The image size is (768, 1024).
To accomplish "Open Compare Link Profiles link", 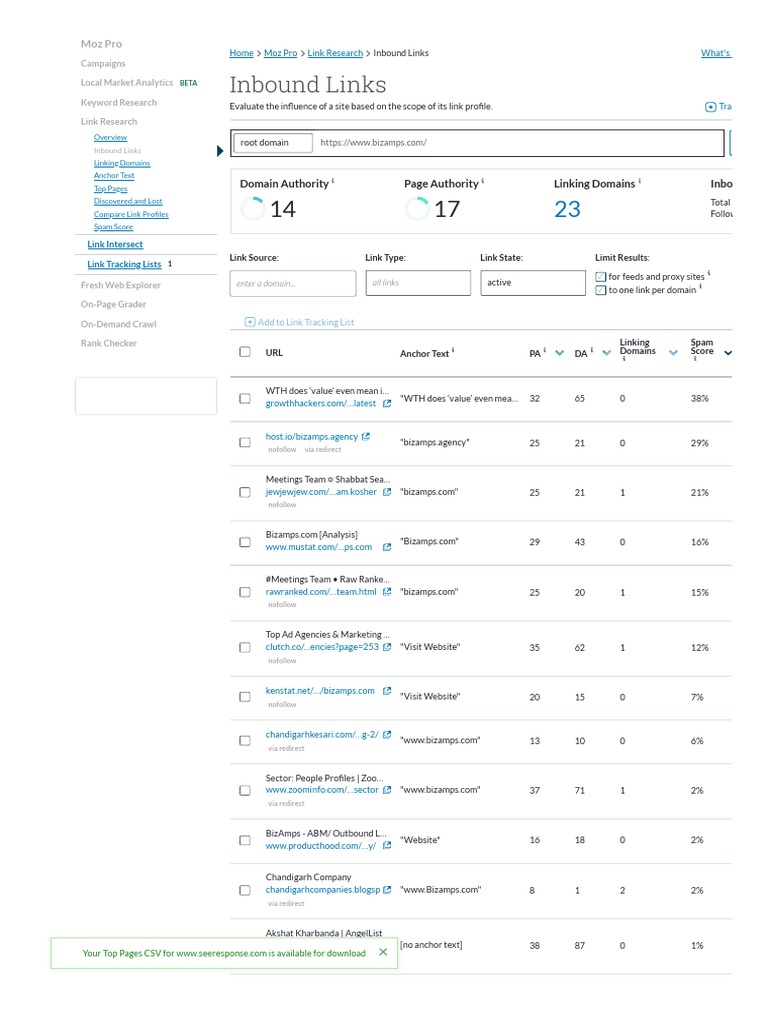I will 131,214.
